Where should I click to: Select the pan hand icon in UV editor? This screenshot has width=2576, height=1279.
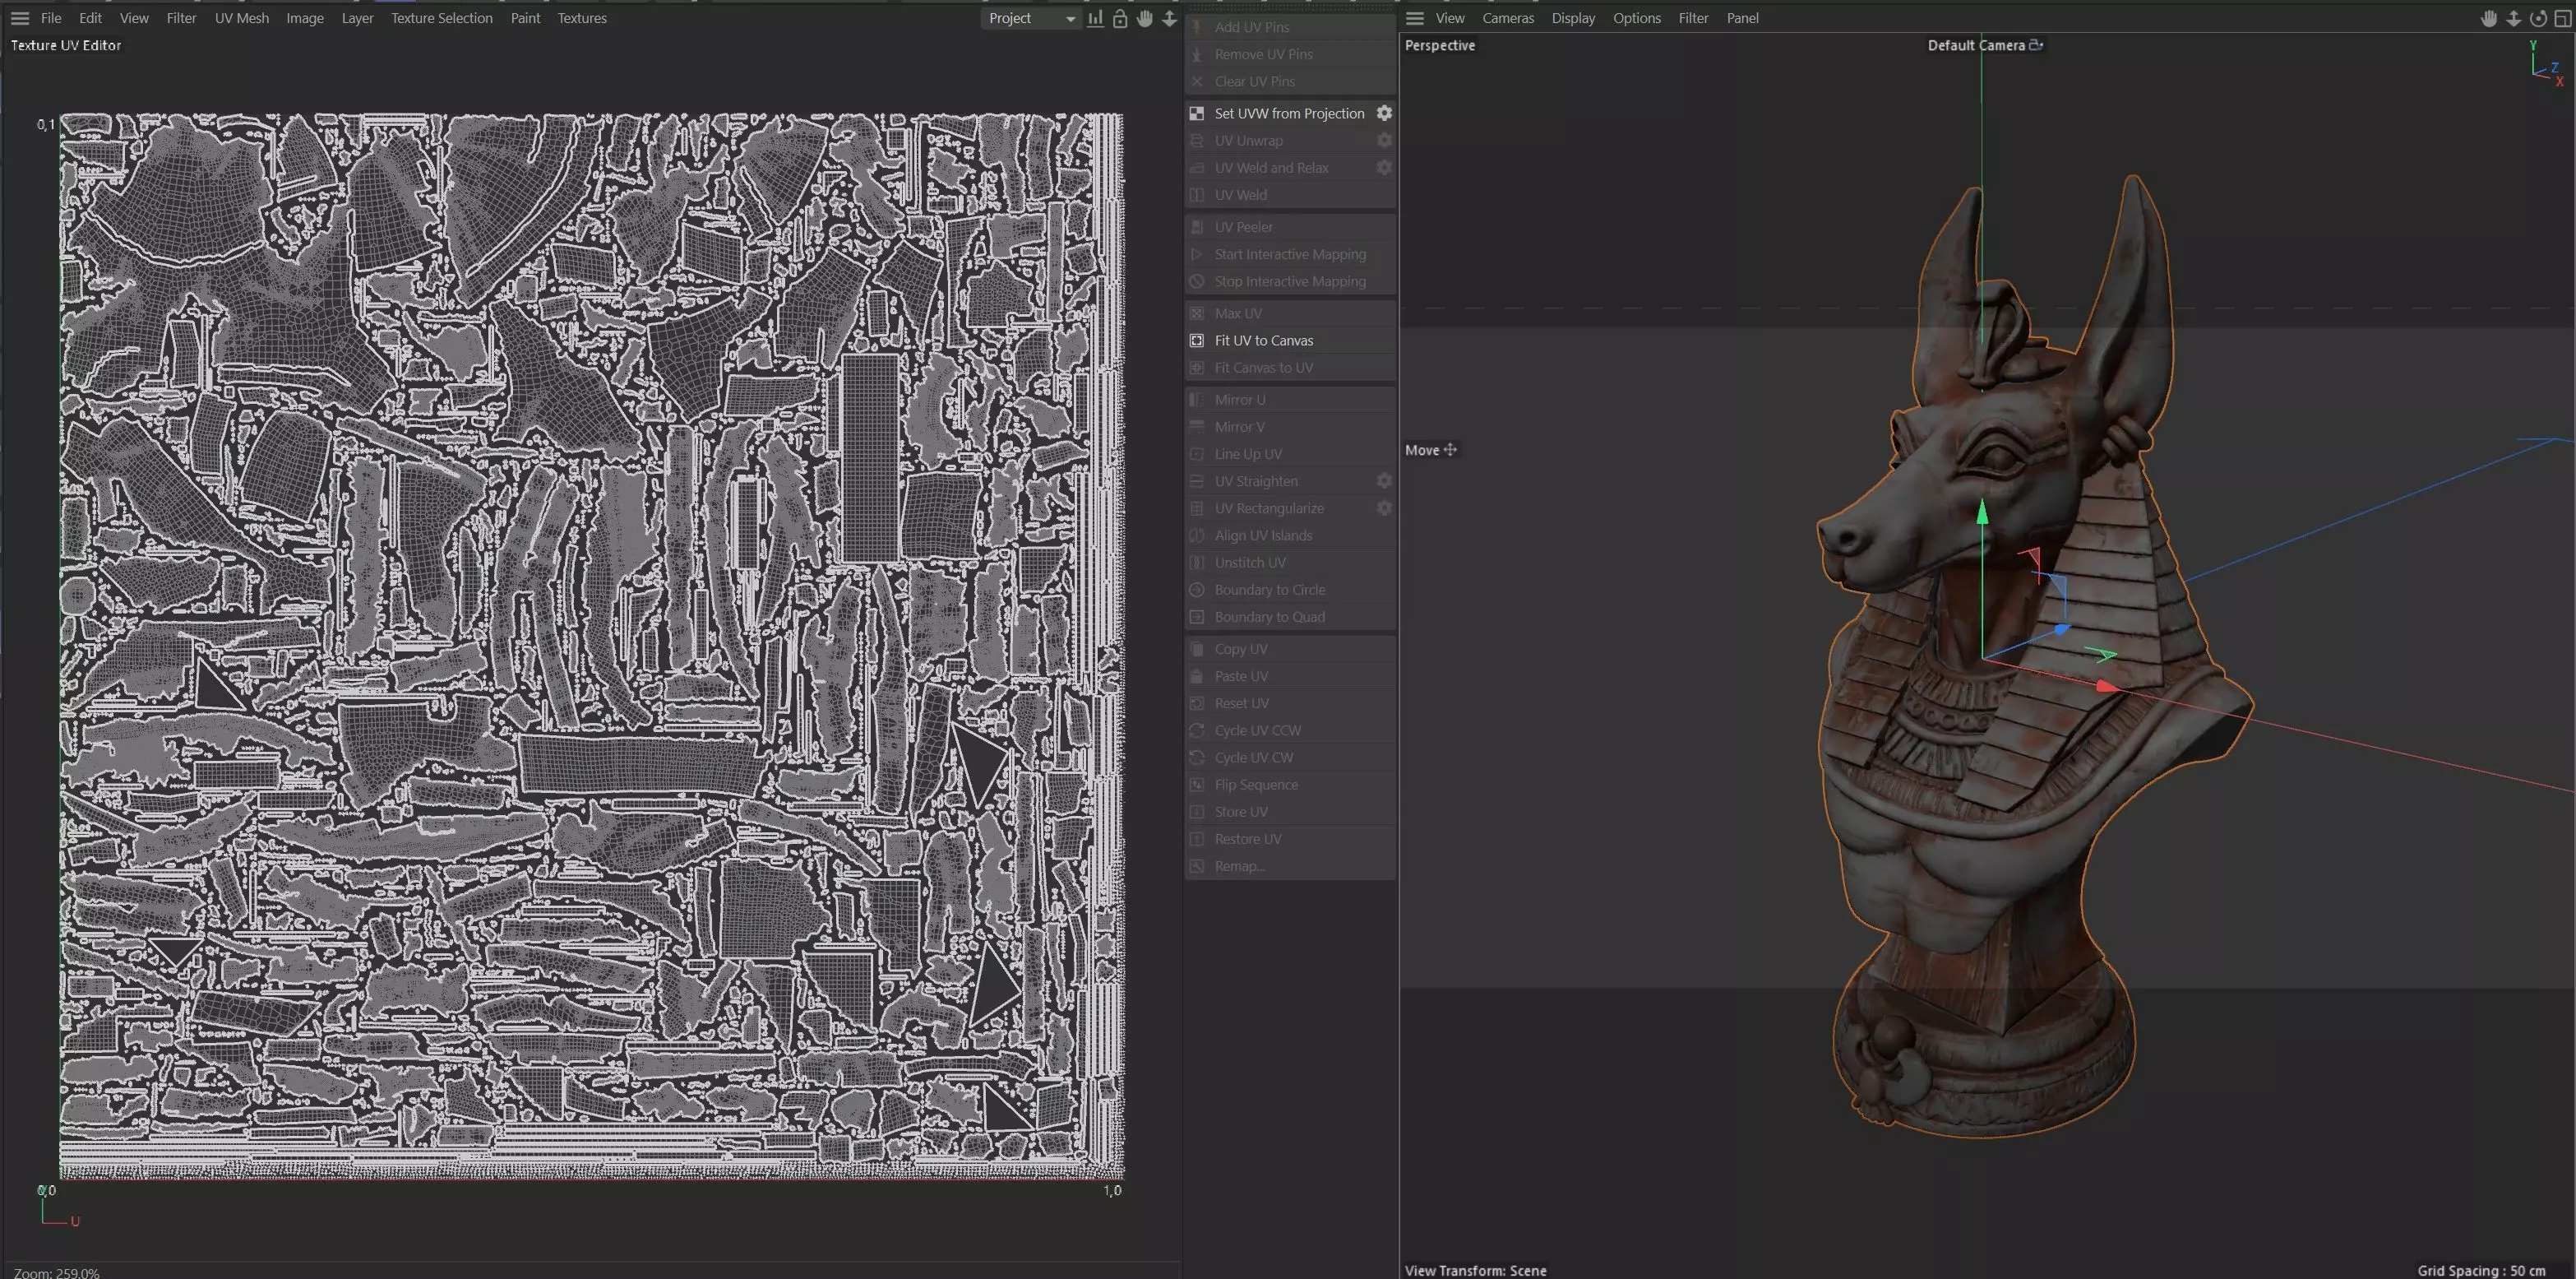1145,19
